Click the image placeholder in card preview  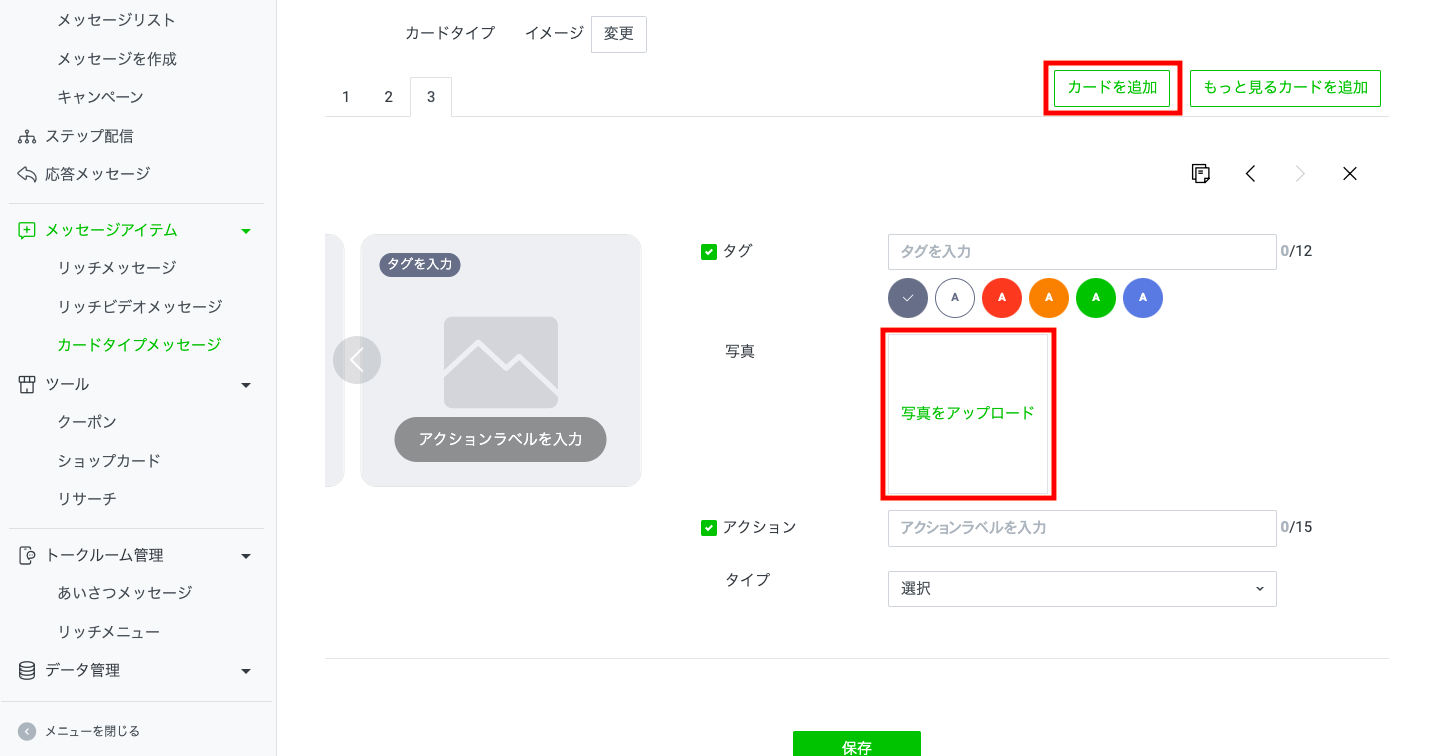pos(501,362)
